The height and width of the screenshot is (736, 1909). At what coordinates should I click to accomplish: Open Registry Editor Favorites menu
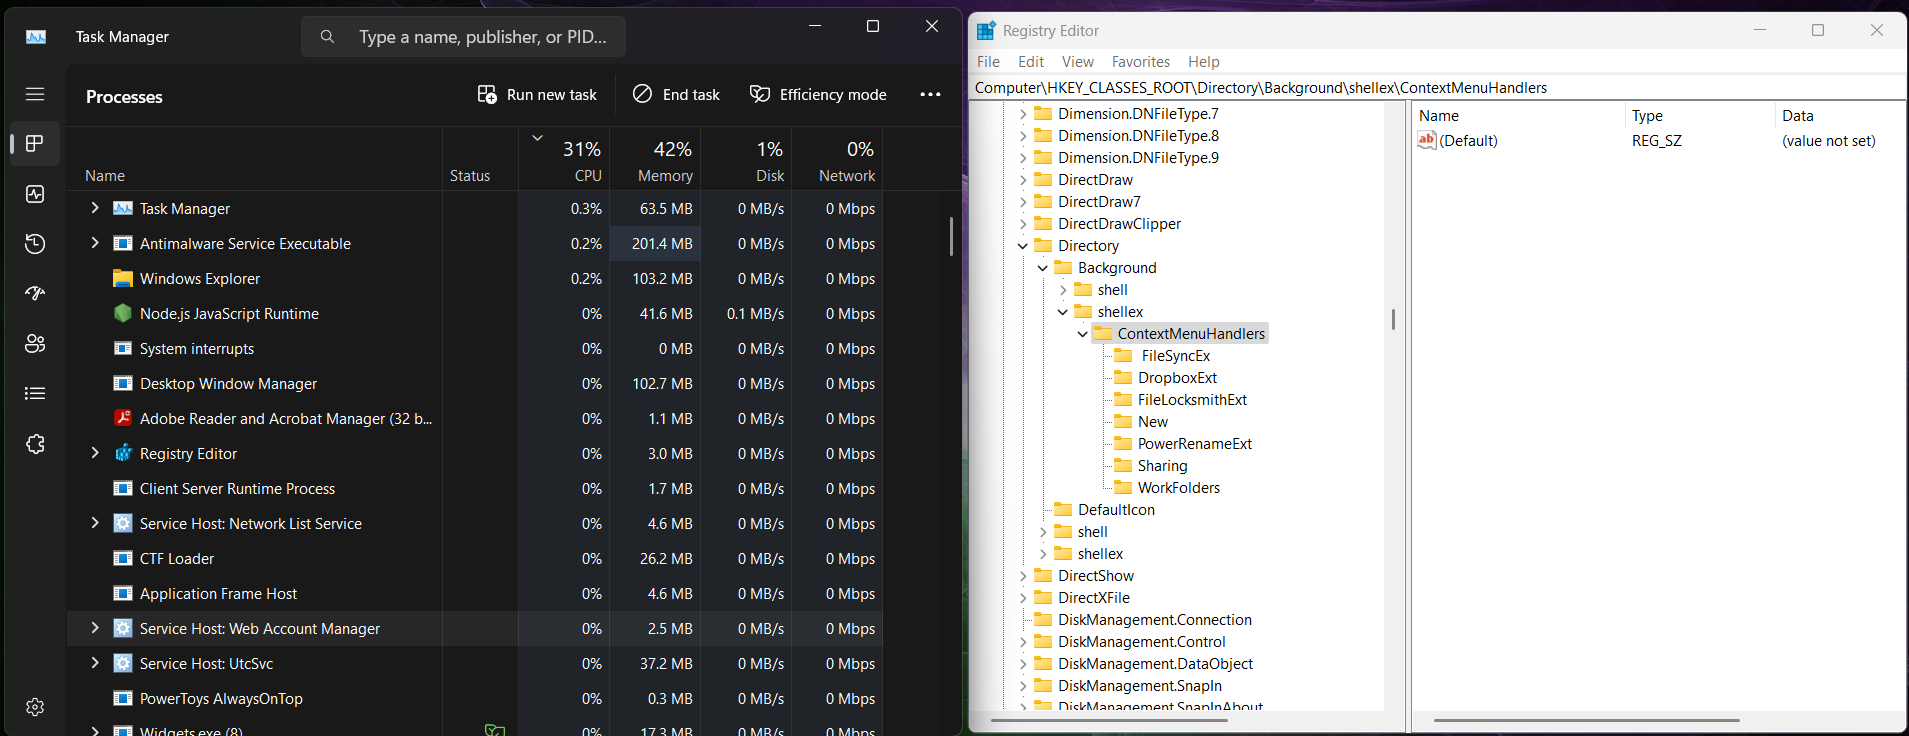coord(1140,62)
